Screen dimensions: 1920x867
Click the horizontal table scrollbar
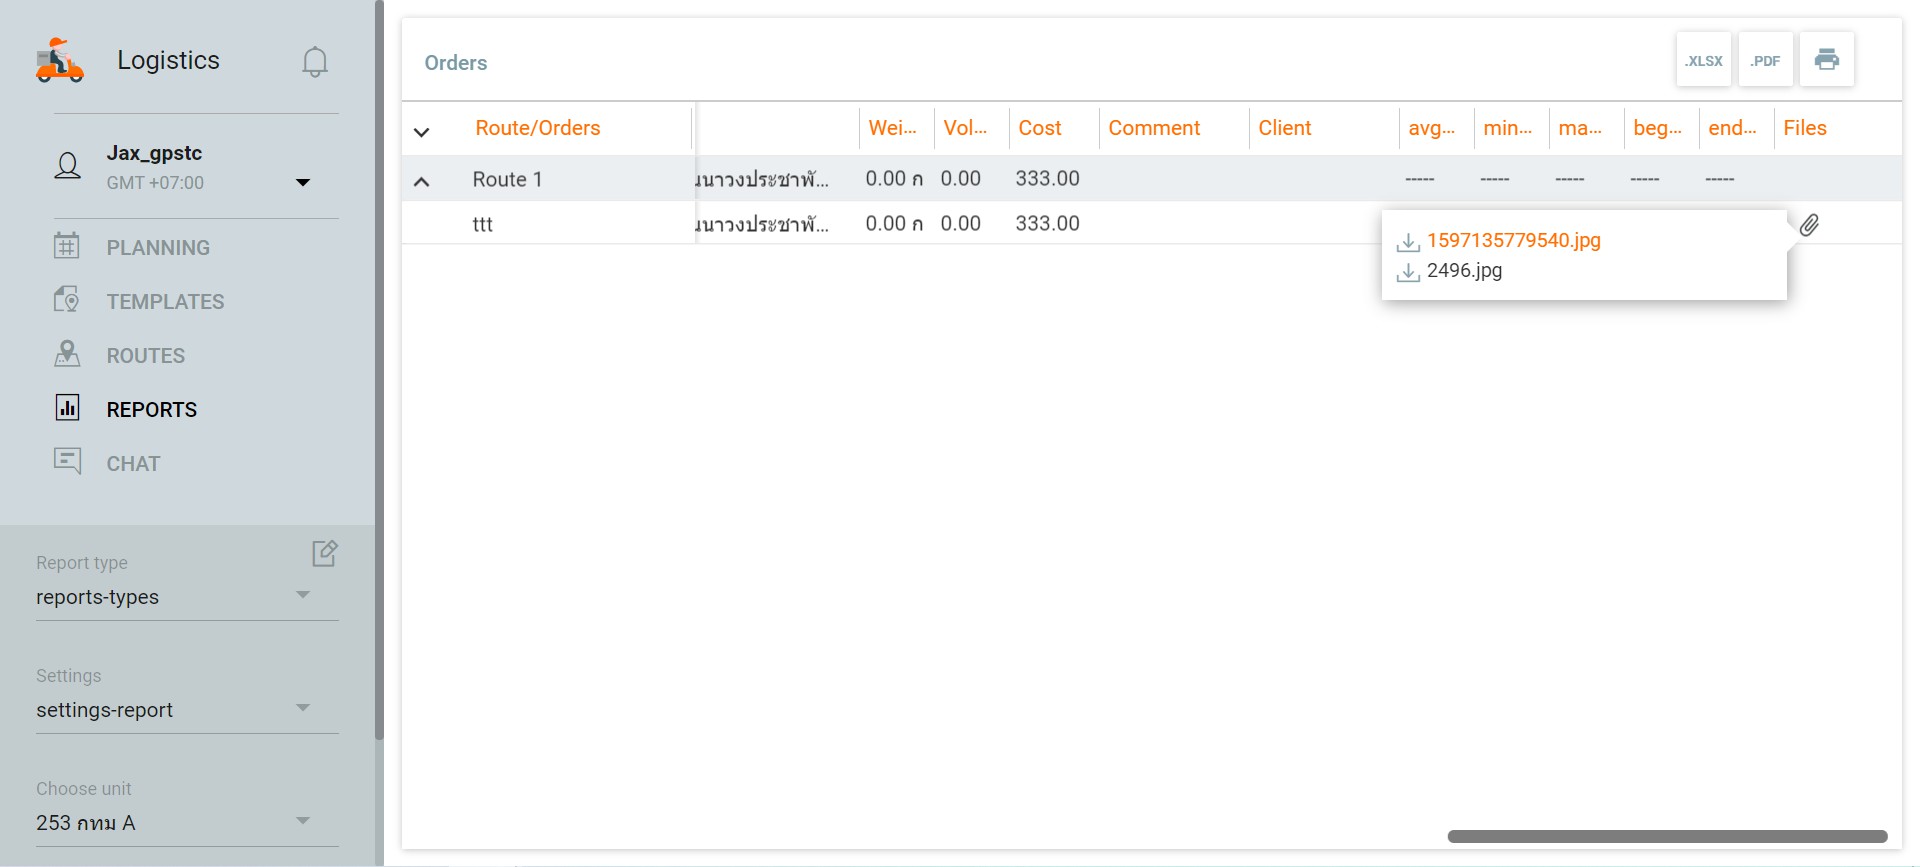coord(1667,836)
